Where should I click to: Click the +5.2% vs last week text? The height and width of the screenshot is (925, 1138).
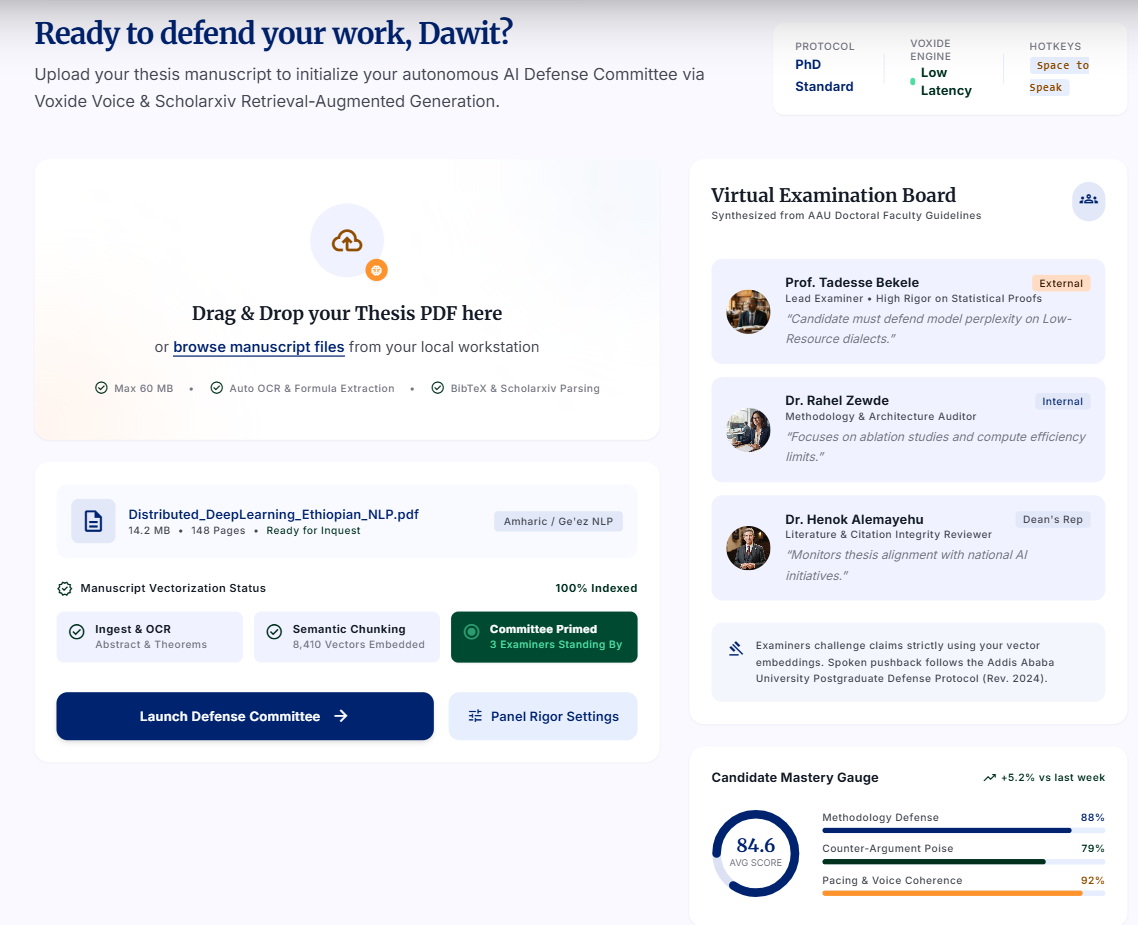pos(1053,778)
